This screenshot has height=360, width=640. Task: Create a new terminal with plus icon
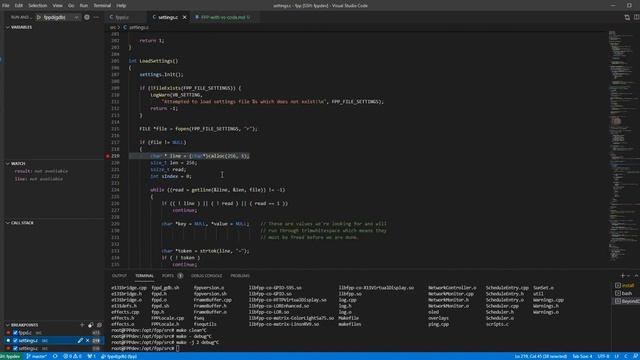point(622,276)
